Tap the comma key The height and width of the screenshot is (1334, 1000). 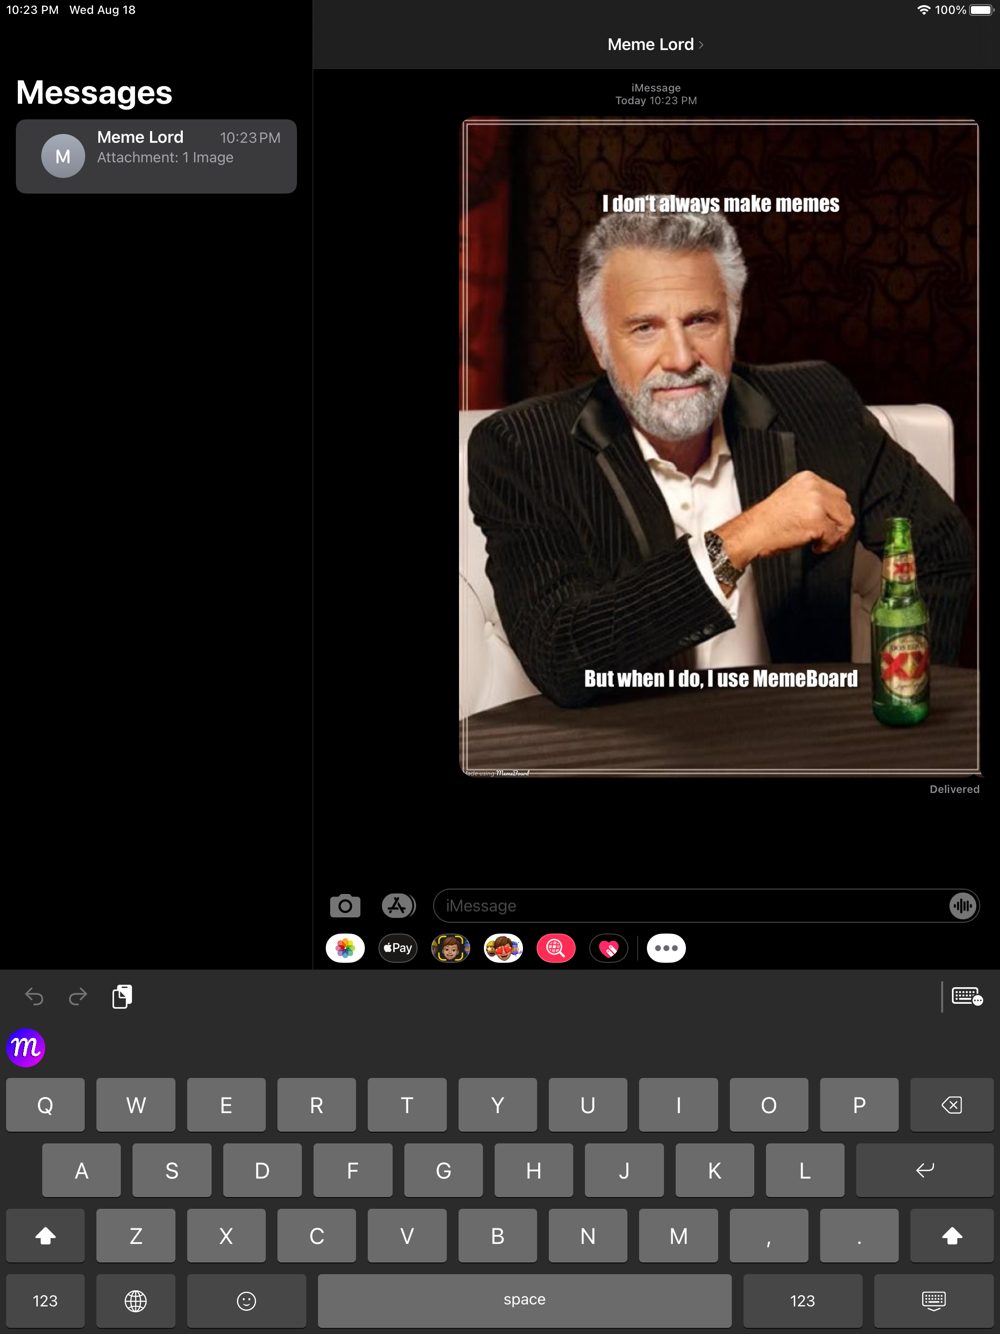coord(769,1236)
